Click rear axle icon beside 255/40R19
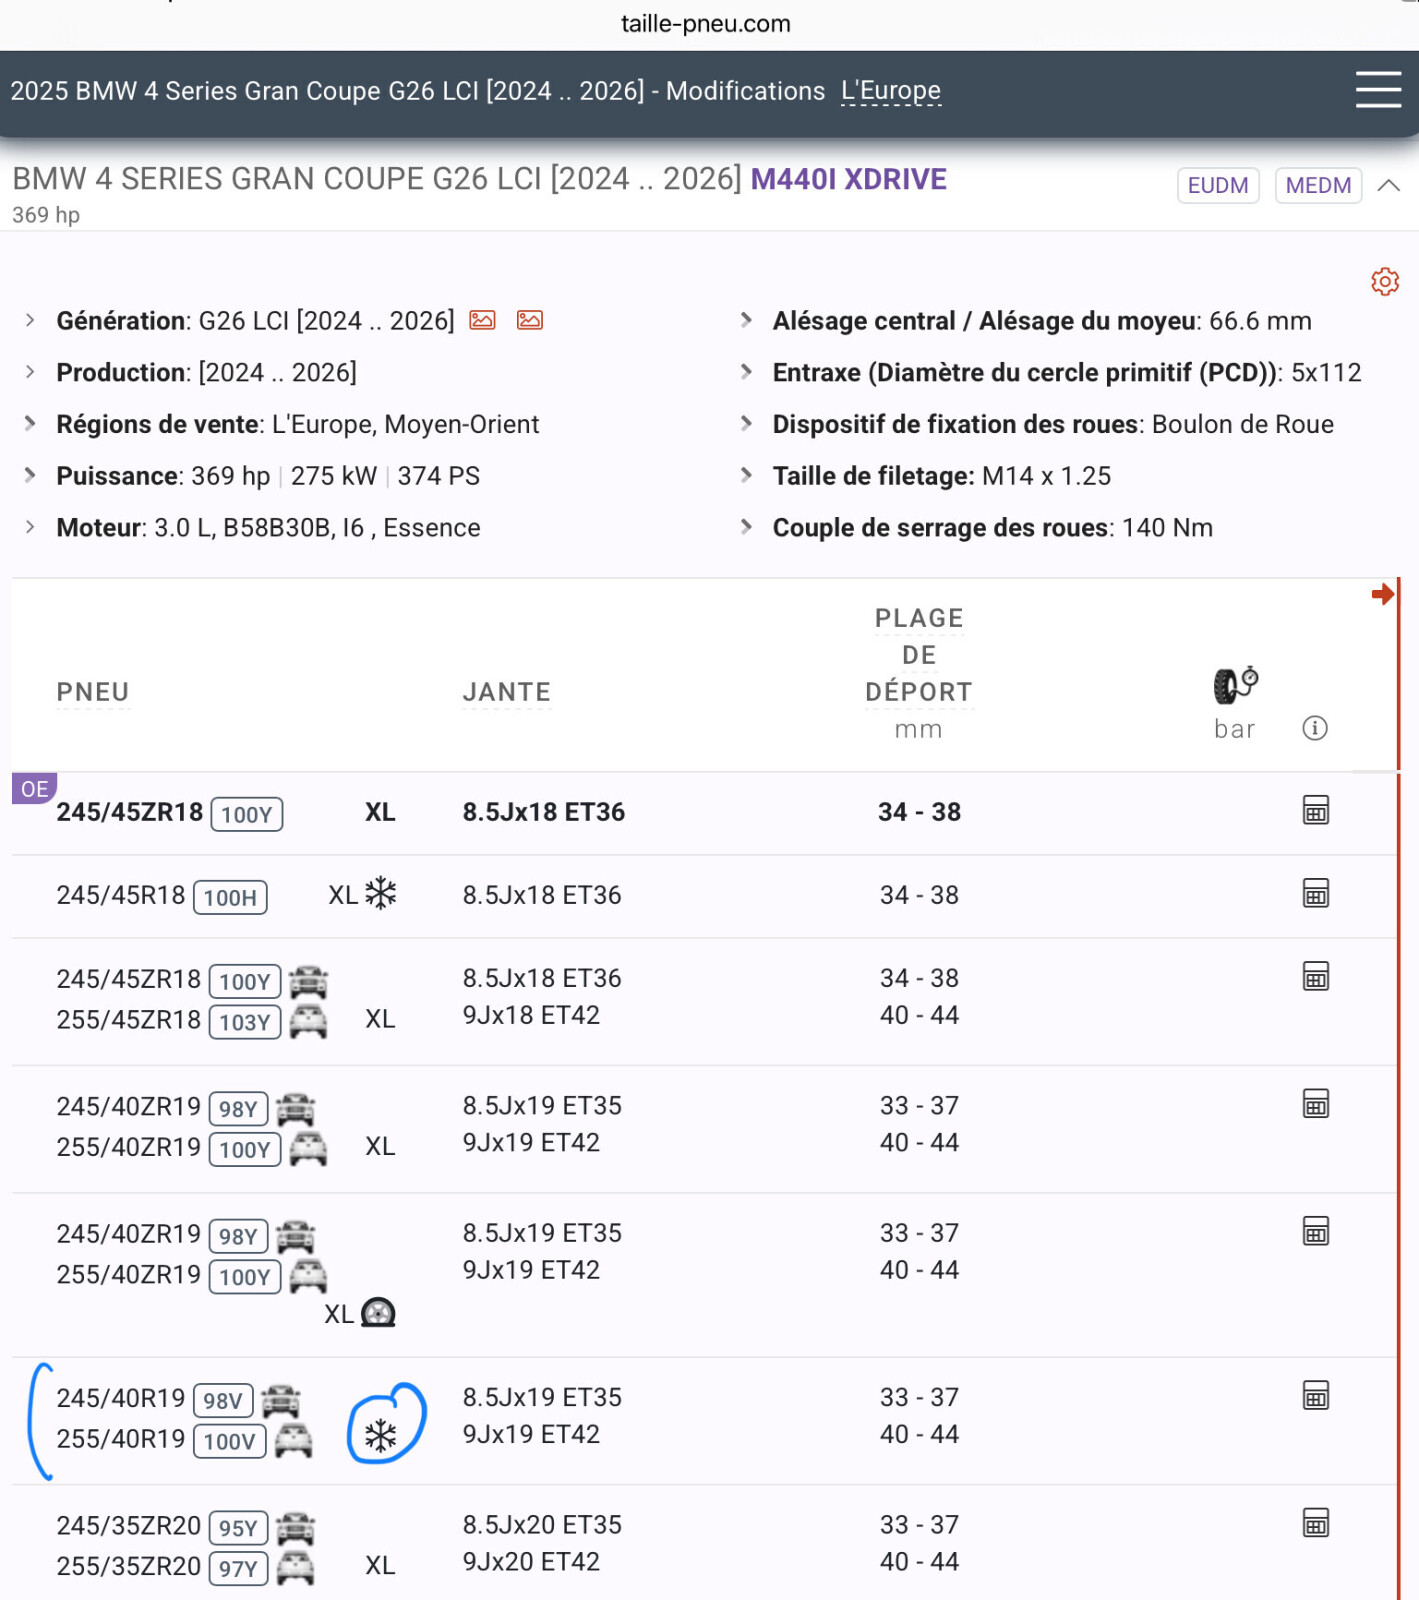This screenshot has height=1600, width=1419. click(x=294, y=1441)
